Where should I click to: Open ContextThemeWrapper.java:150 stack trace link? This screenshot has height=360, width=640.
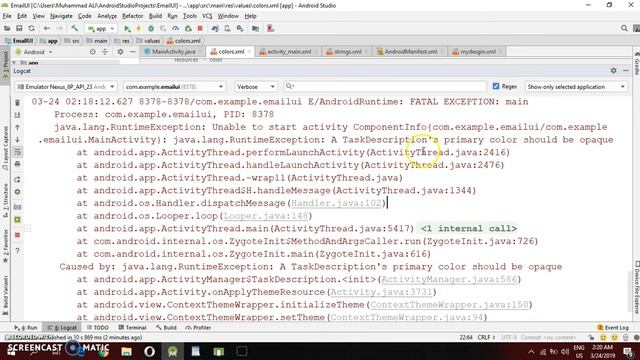tap(449, 305)
